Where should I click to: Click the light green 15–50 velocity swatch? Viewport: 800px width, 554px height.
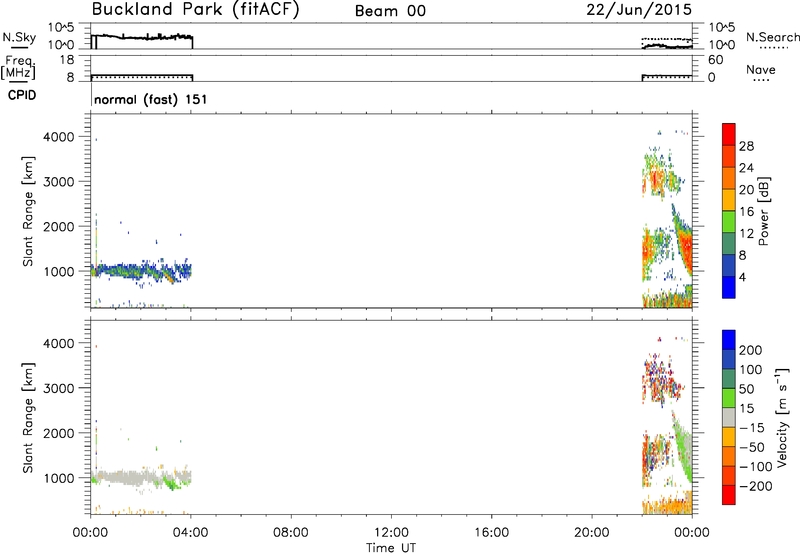coord(729,397)
